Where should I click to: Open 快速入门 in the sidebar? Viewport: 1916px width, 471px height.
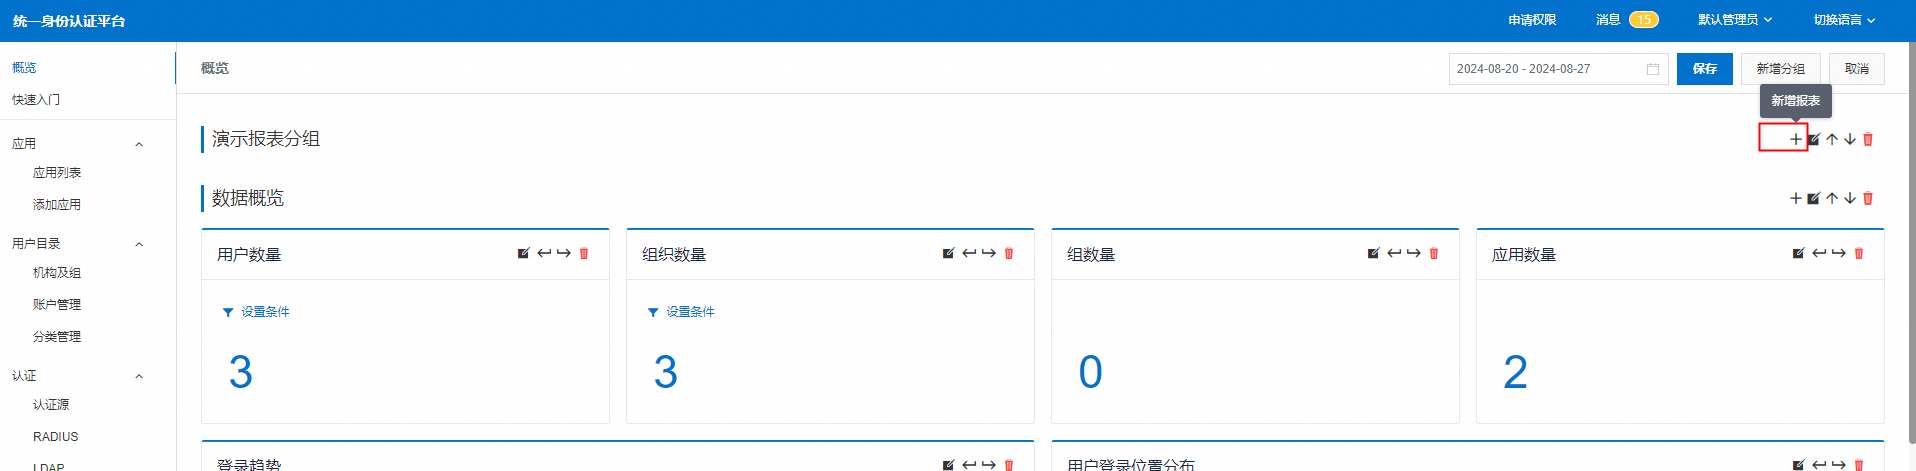click(36, 100)
